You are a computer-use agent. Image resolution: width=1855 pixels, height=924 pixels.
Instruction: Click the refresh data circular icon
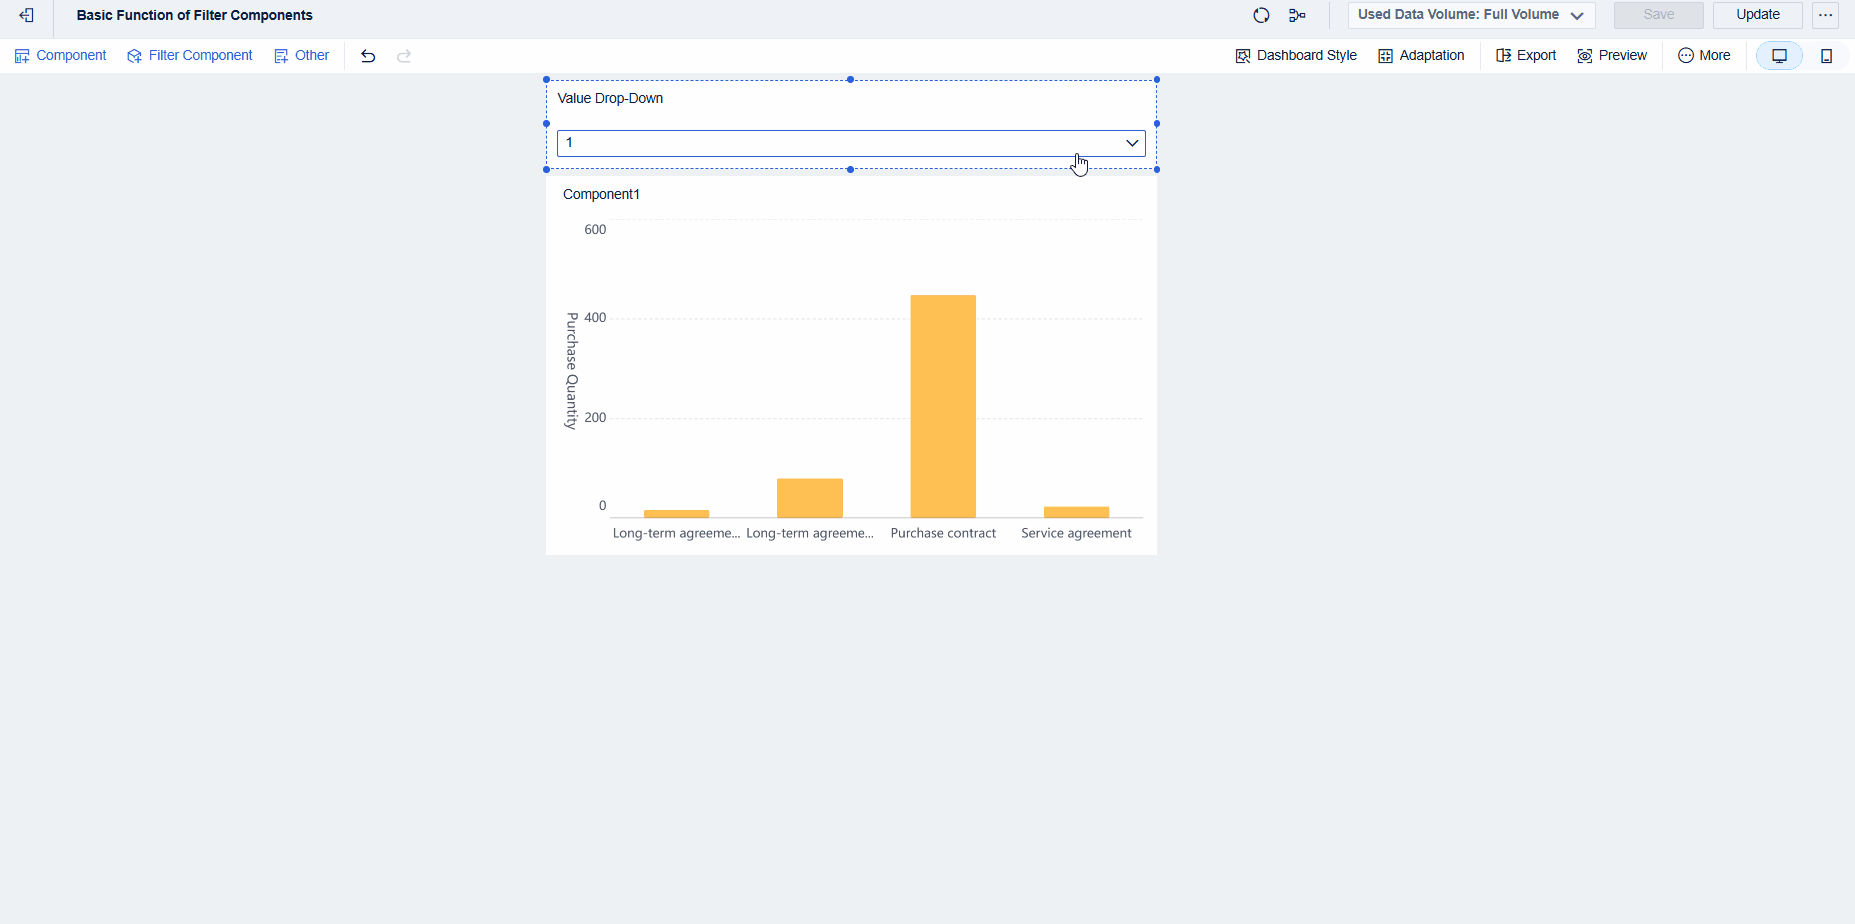tap(1261, 16)
